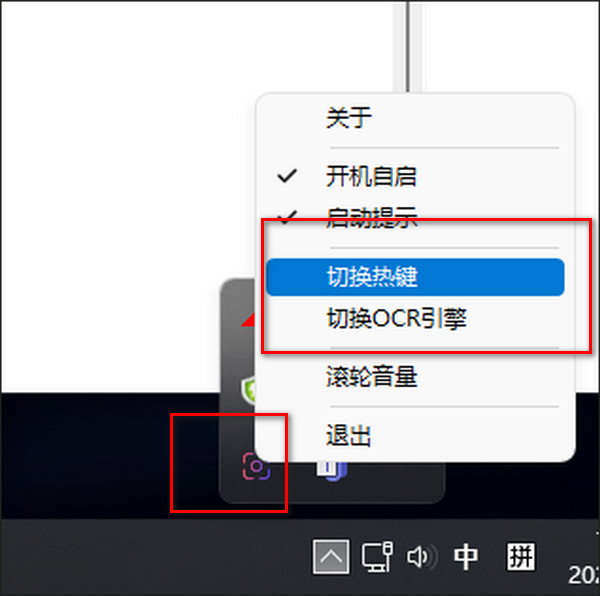
Task: Click the 拼 Pinyin IME icon
Action: (x=520, y=557)
